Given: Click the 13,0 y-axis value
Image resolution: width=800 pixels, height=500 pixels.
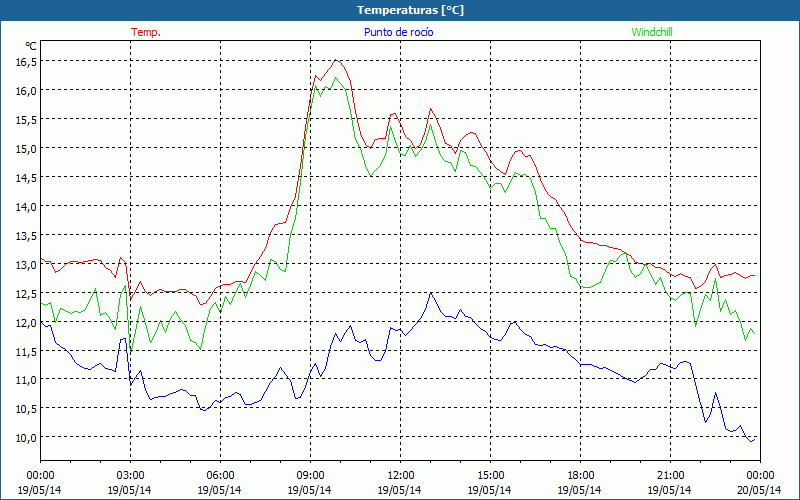Looking at the screenshot, I should [27, 264].
